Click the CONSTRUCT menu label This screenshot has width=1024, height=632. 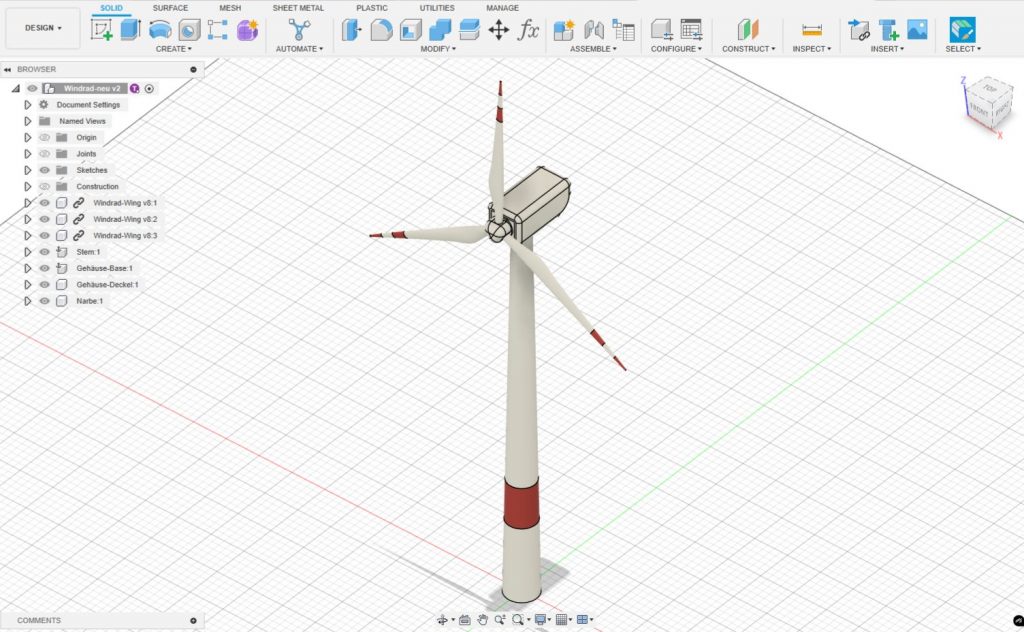click(x=748, y=49)
